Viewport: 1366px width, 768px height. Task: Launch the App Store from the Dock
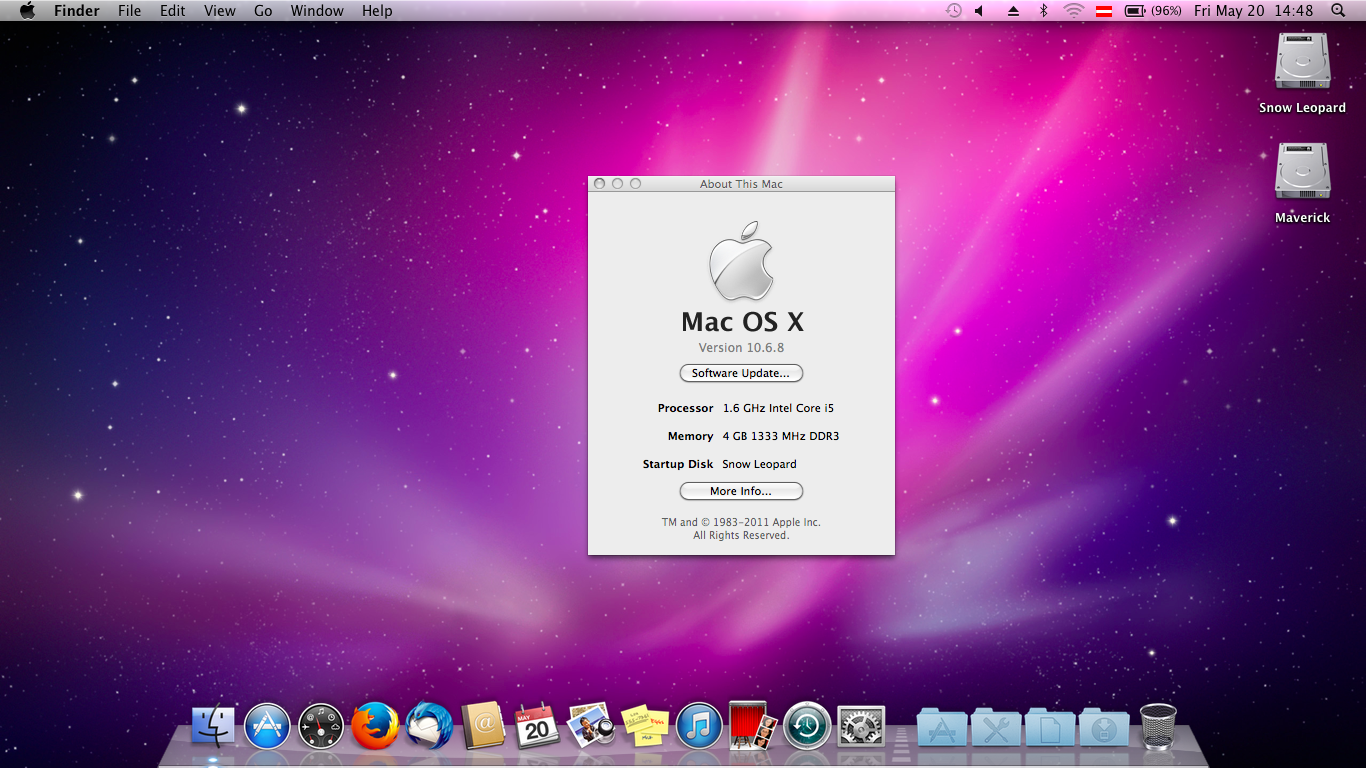tap(267, 726)
